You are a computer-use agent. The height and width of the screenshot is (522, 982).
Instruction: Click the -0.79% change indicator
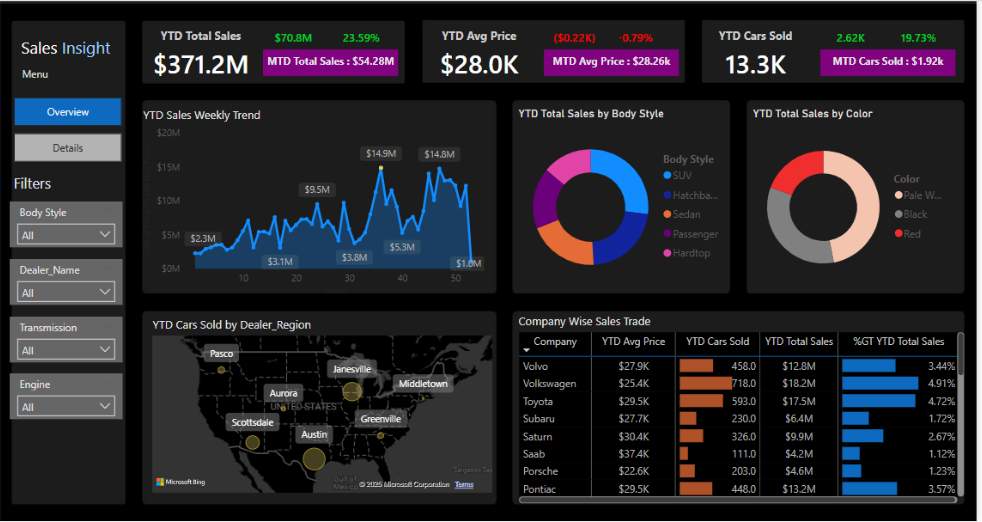635,38
